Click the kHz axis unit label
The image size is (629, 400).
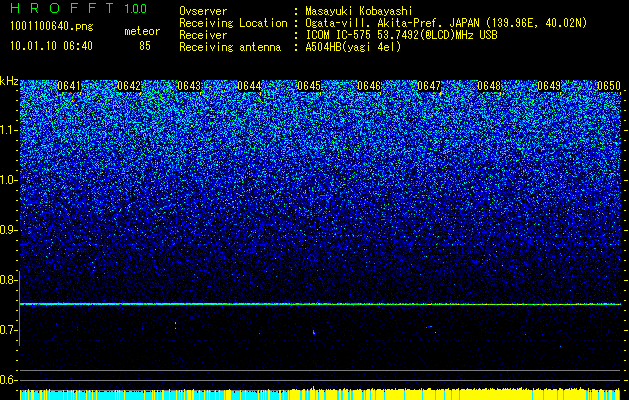coord(9,81)
